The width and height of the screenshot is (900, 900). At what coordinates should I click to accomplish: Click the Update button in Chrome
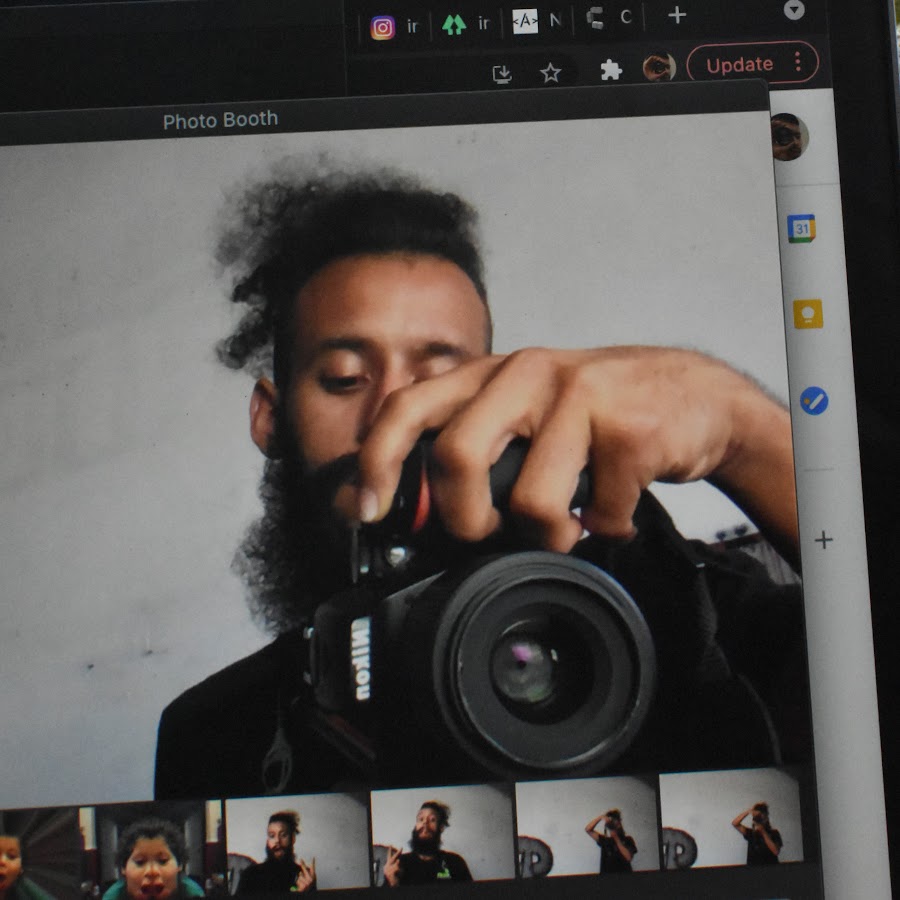tap(740, 64)
